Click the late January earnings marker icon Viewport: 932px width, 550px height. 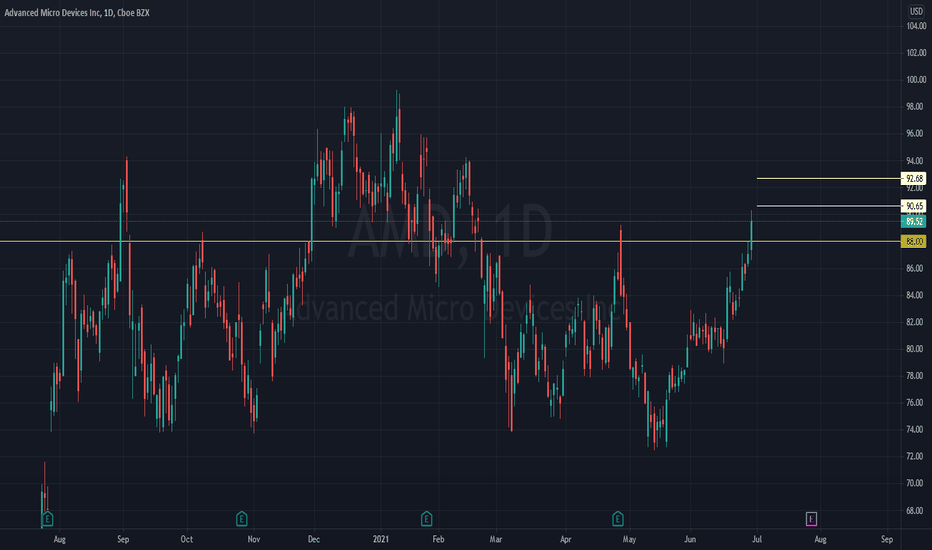click(426, 519)
